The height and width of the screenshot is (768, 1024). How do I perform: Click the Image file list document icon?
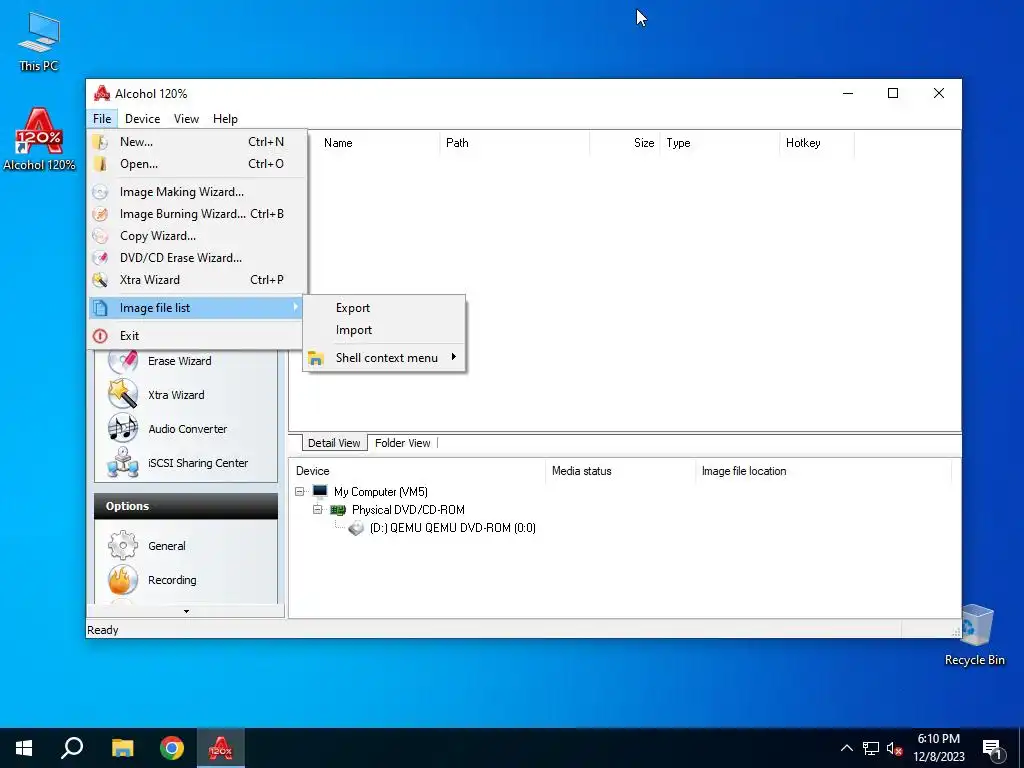click(x=100, y=308)
